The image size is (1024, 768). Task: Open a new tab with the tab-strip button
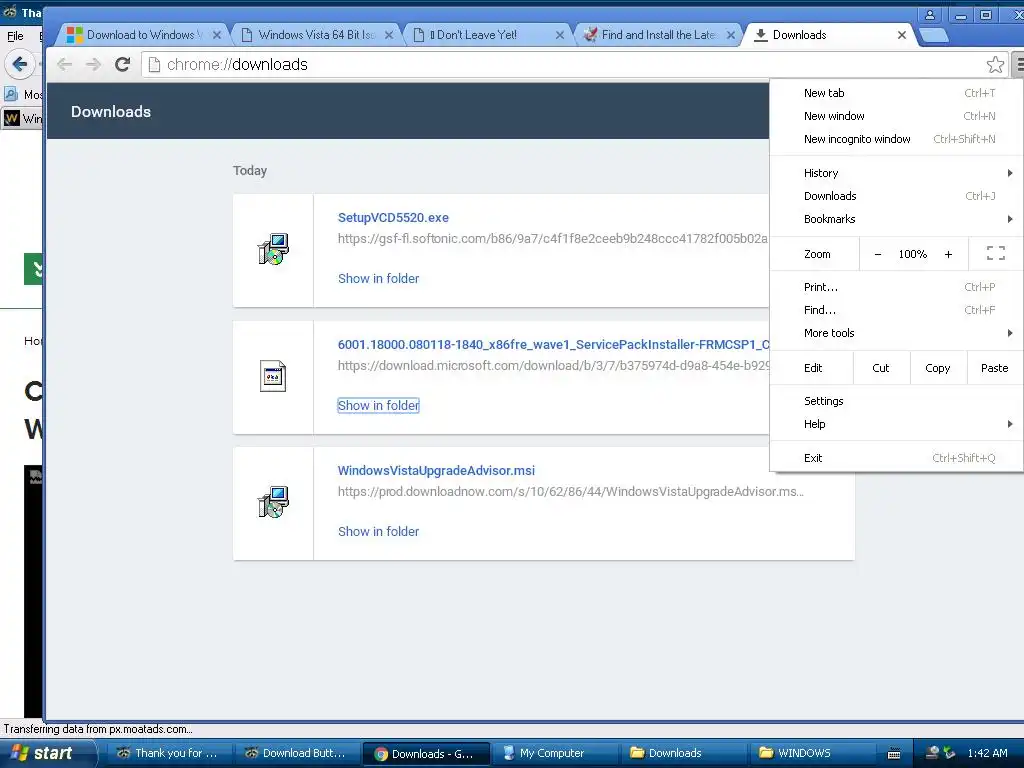click(933, 35)
